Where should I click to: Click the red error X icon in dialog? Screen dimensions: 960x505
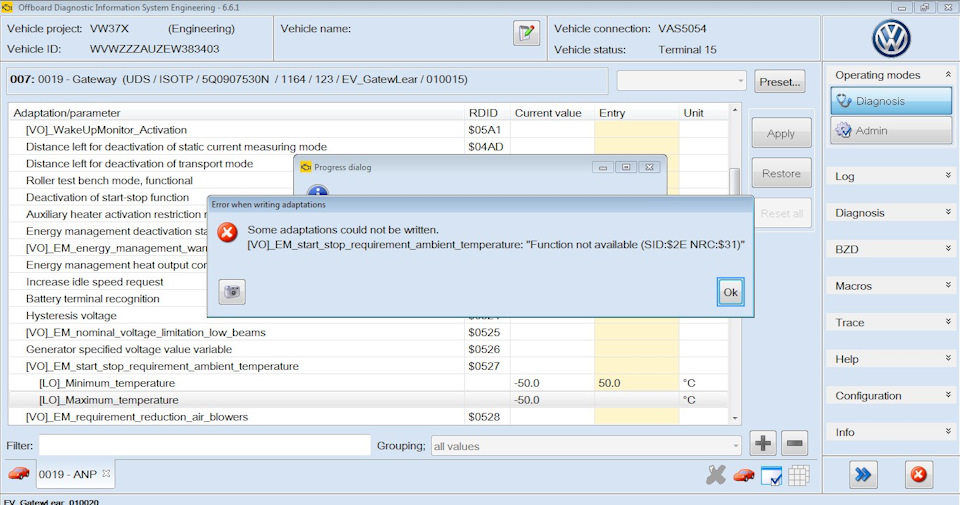coord(227,232)
